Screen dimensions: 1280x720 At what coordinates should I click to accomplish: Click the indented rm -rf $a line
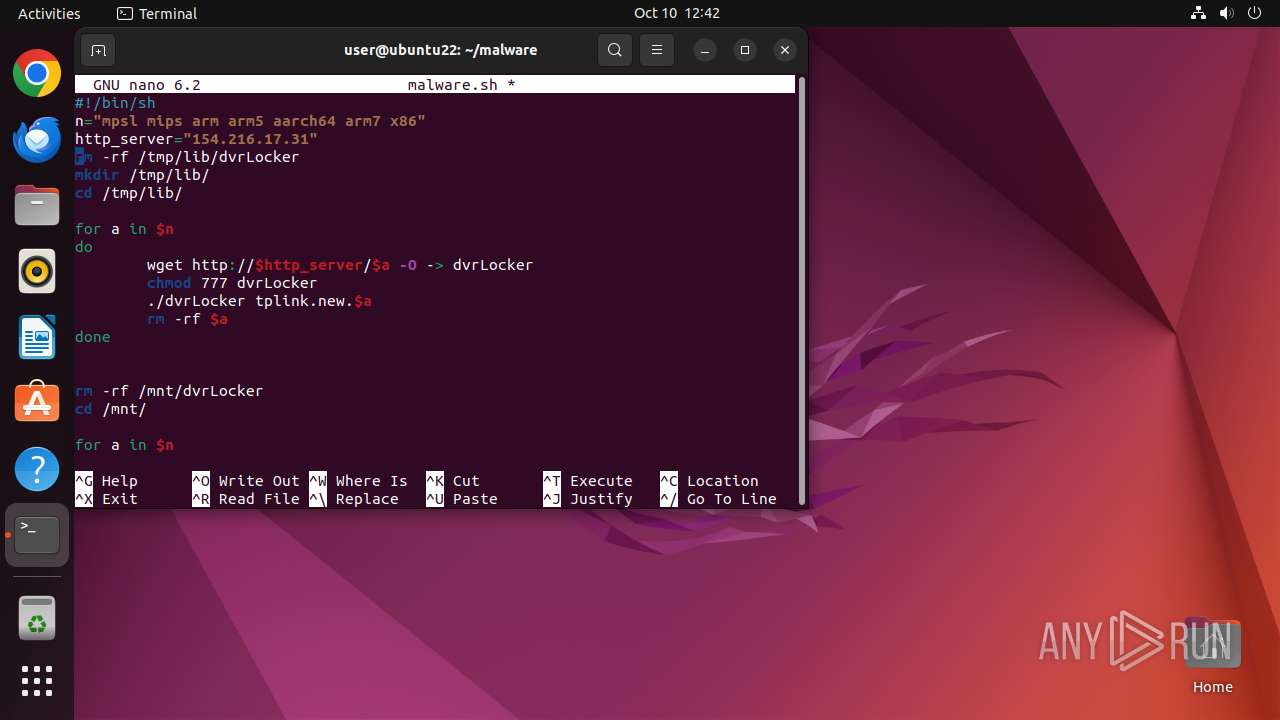coord(187,319)
